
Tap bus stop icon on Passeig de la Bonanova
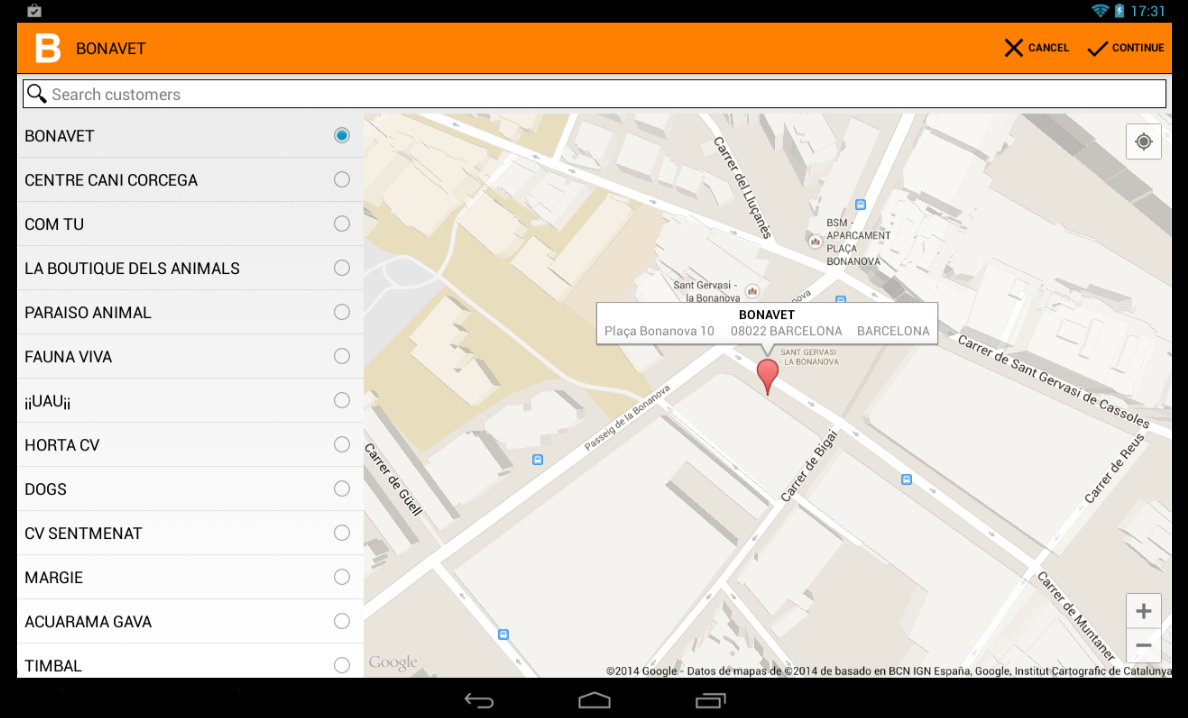pos(537,460)
